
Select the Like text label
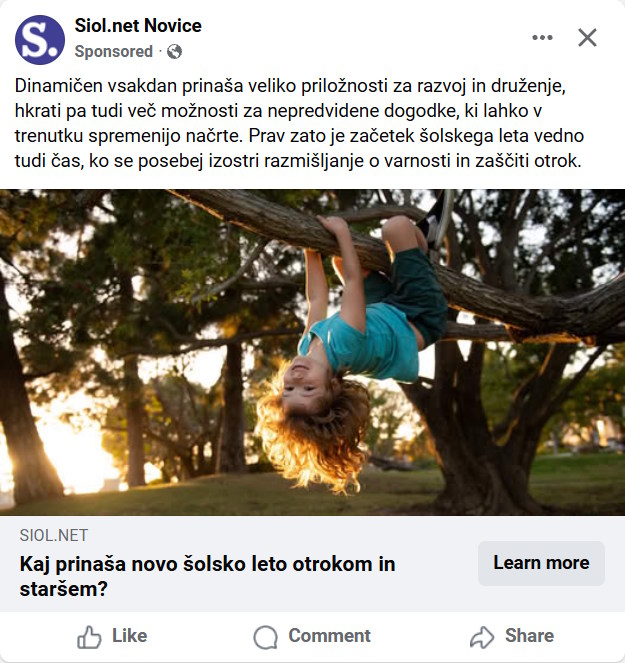129,636
